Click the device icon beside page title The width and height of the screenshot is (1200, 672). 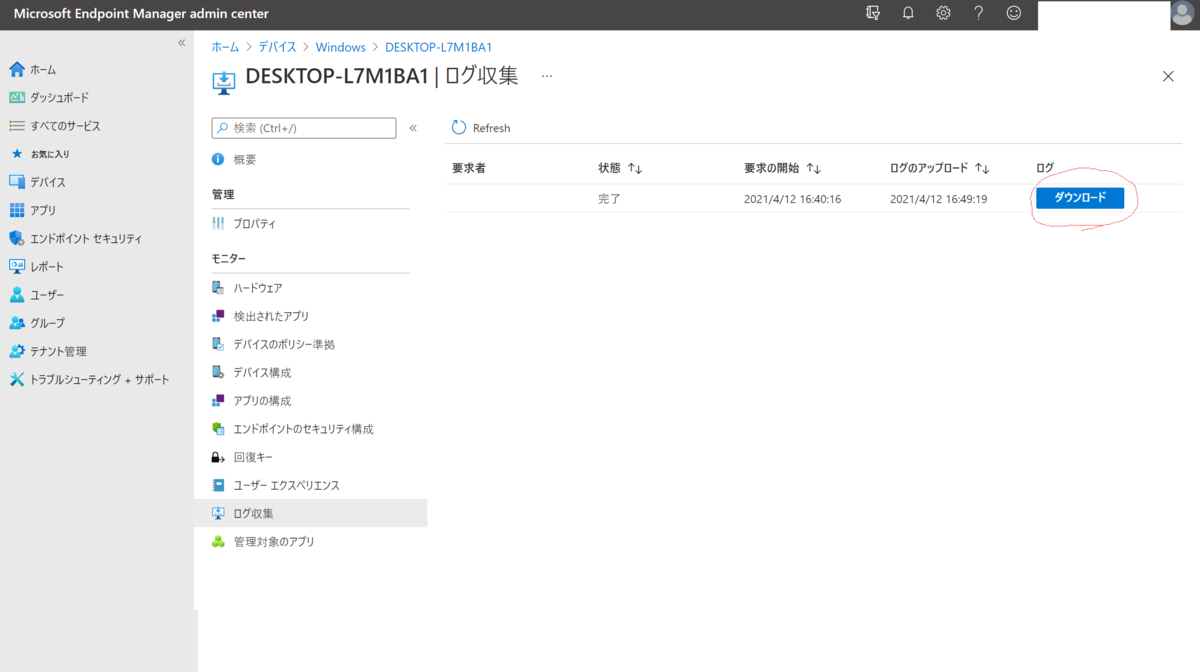tap(224, 82)
